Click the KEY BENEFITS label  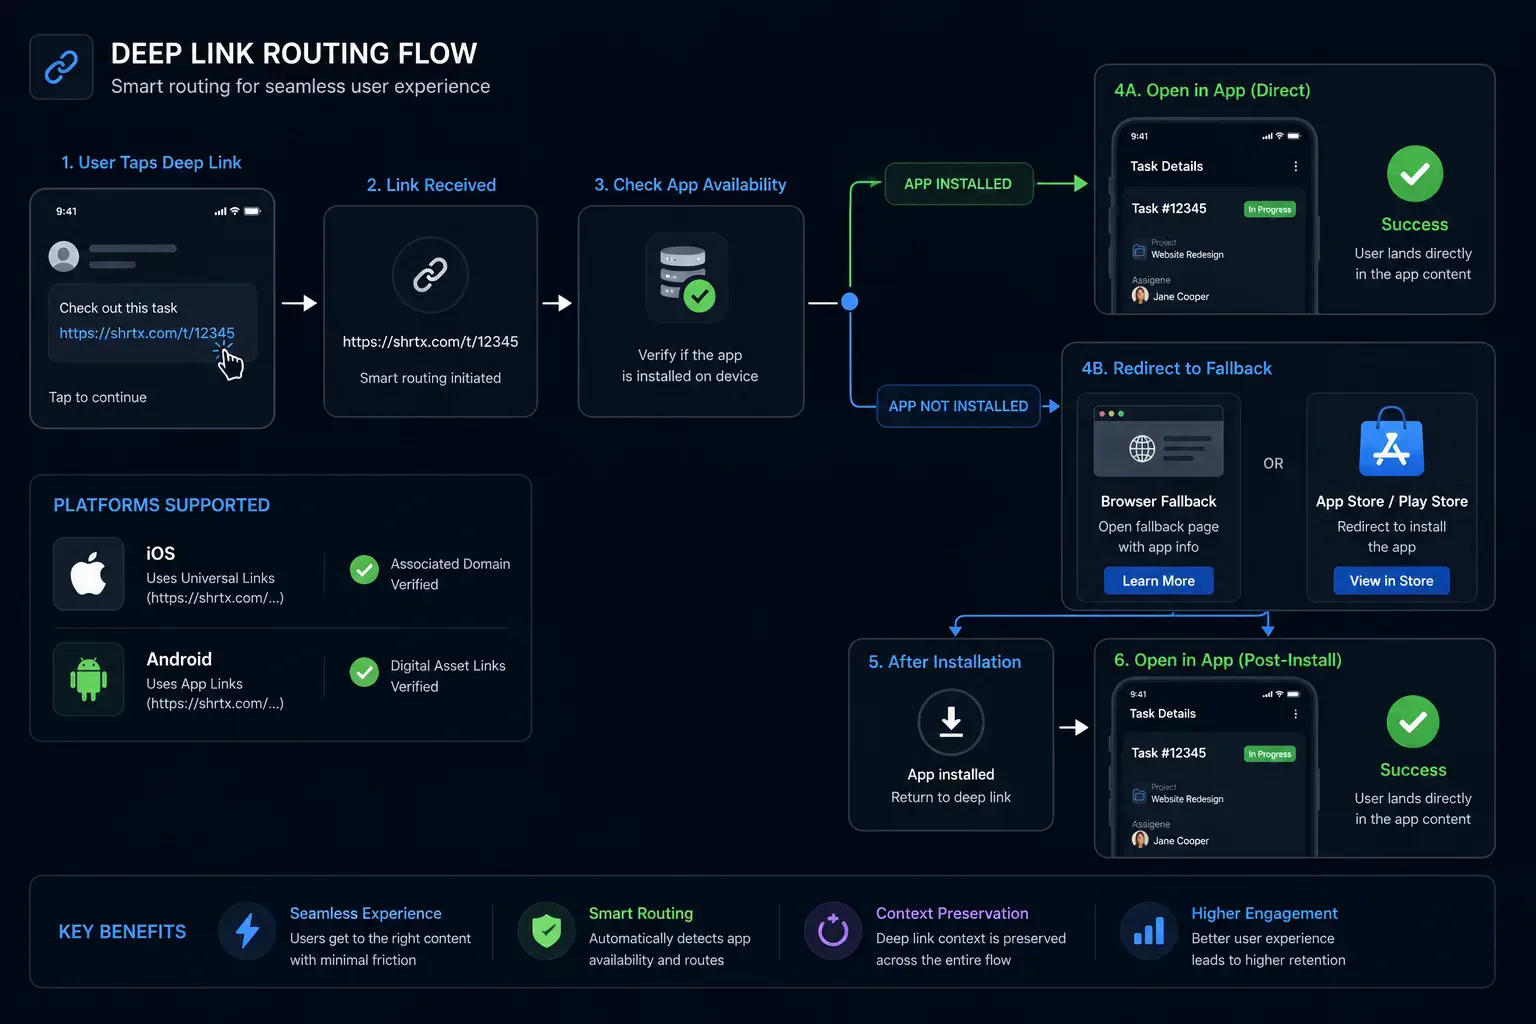click(x=122, y=932)
